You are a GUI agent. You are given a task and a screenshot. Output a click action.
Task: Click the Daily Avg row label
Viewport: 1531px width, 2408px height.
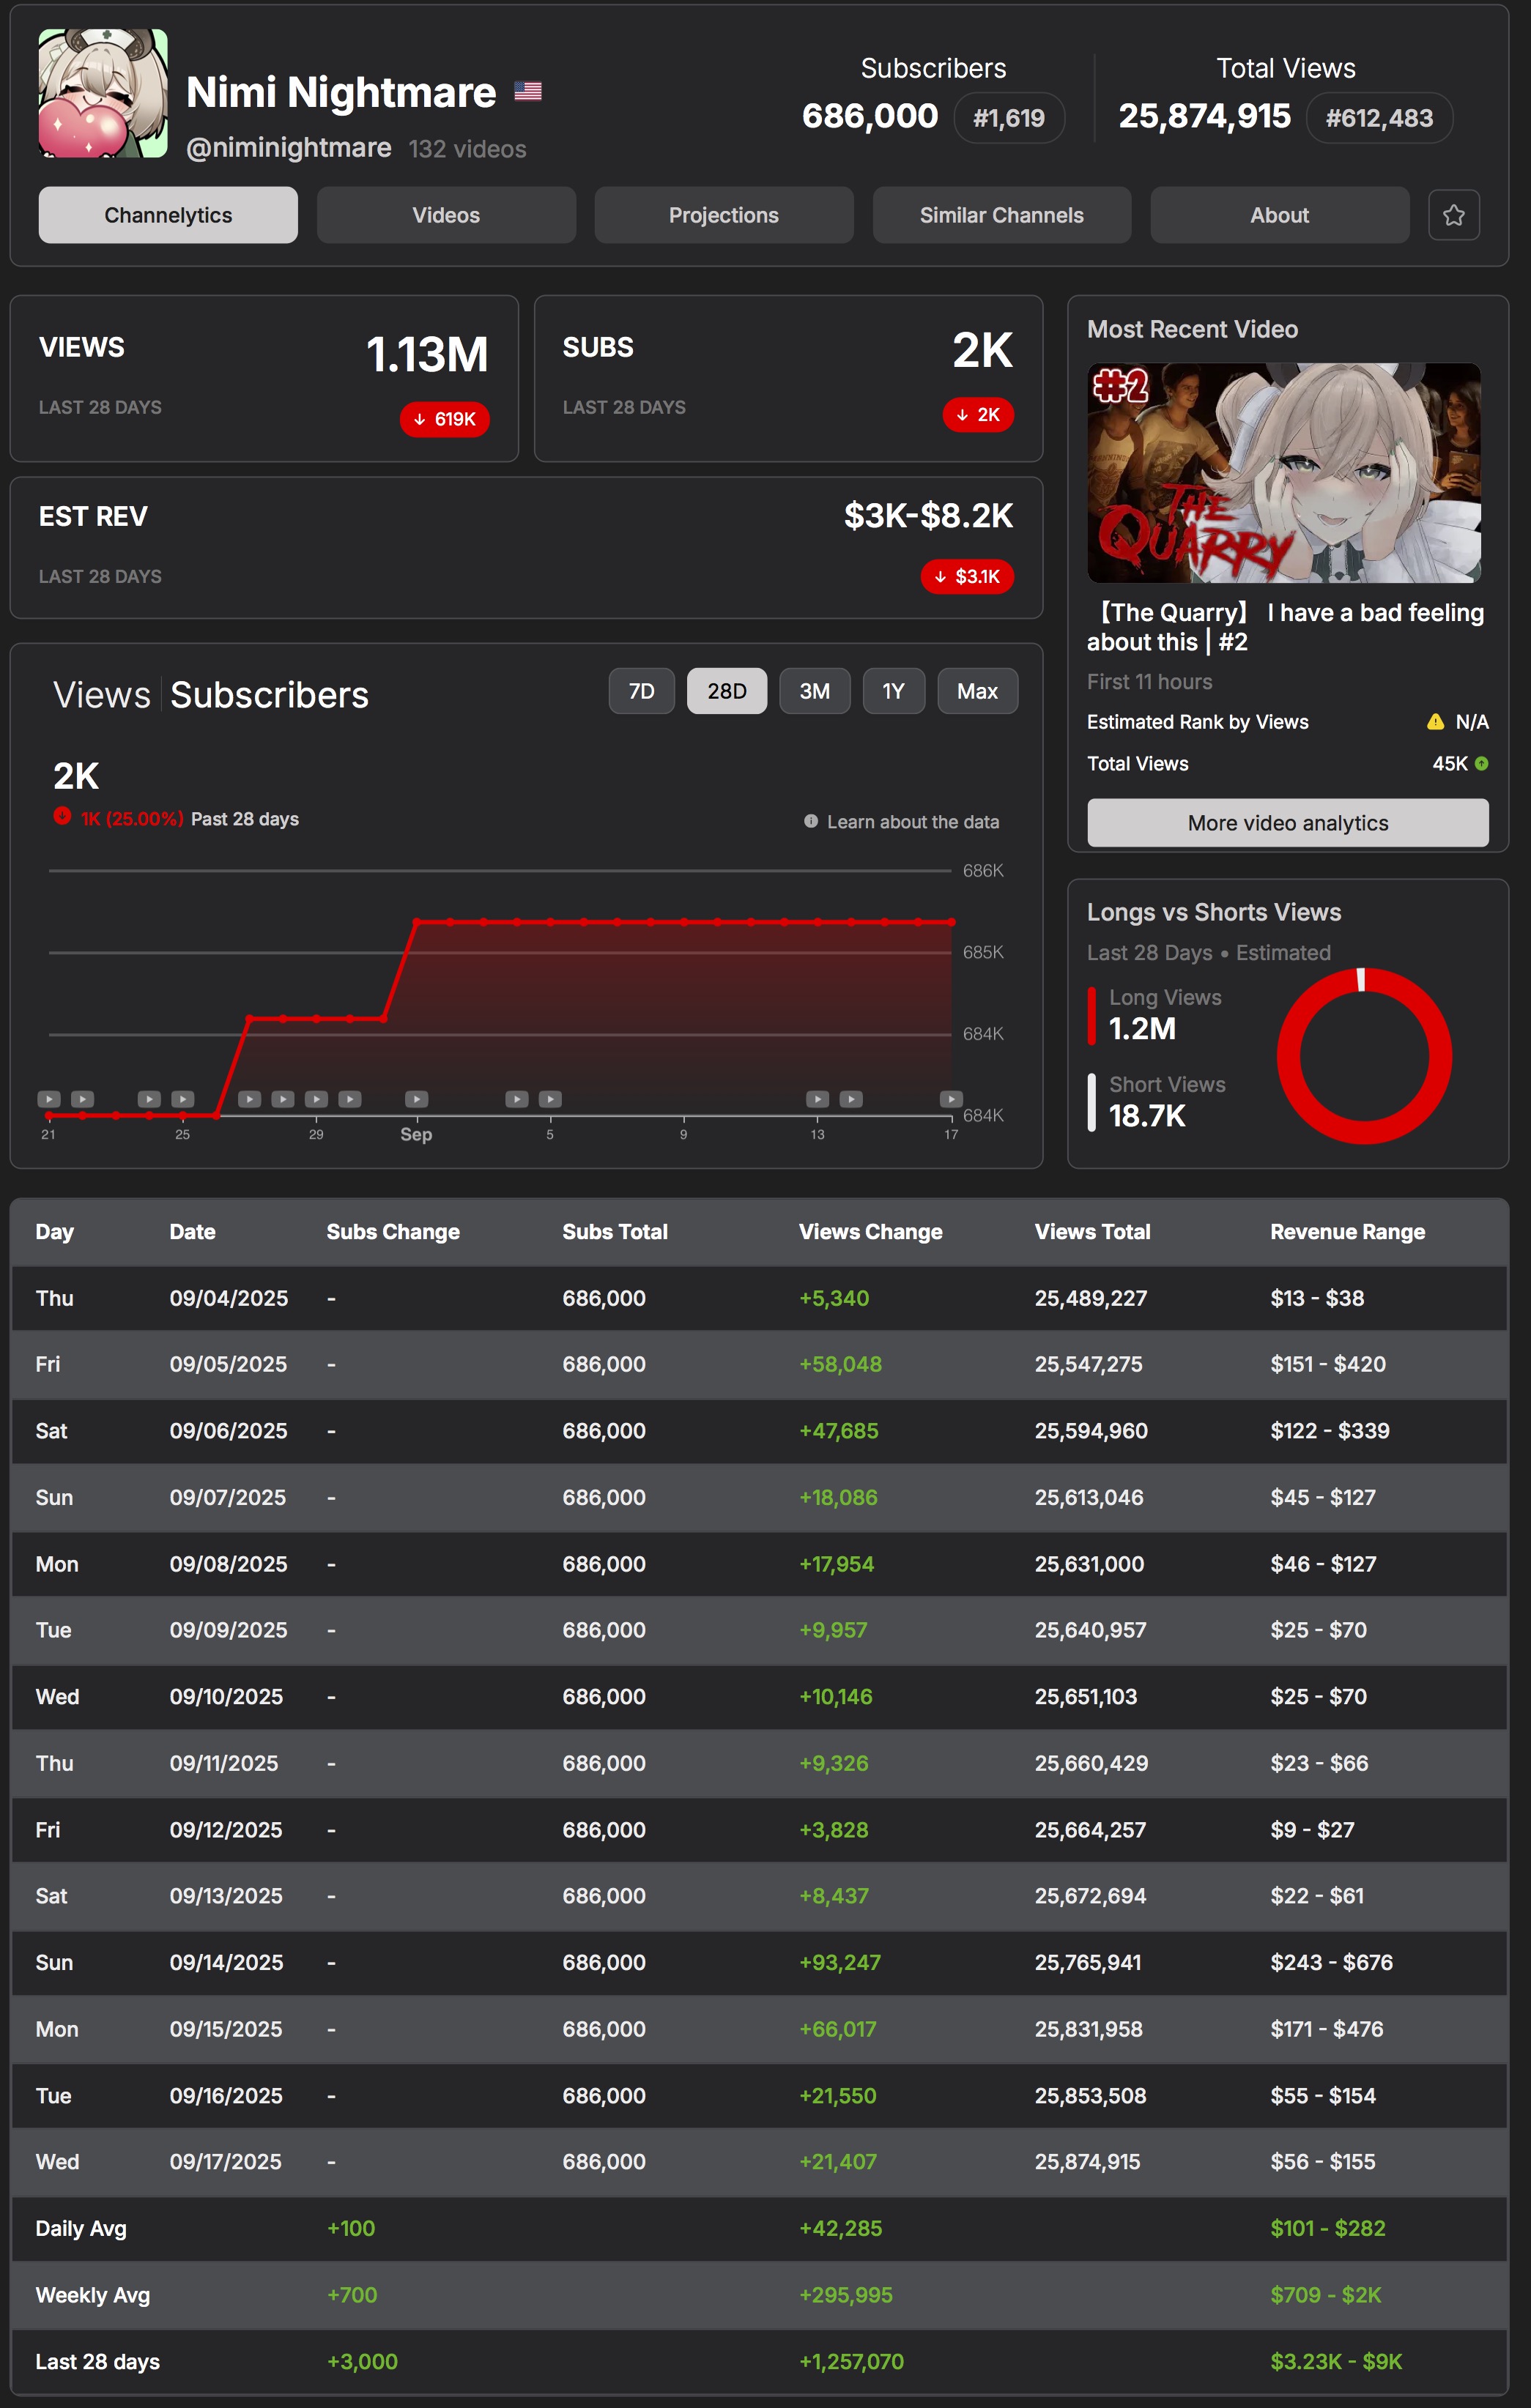pyautogui.click(x=81, y=2228)
